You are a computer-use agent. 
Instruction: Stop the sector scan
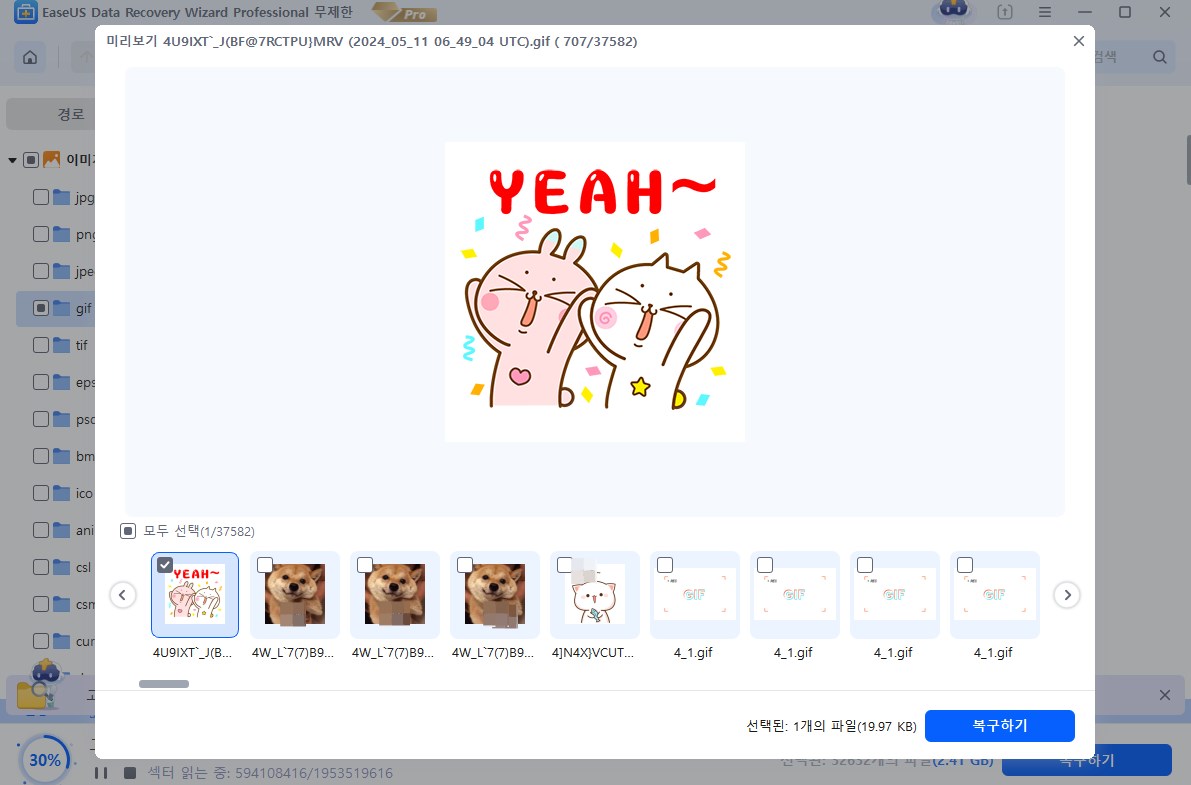click(x=130, y=773)
